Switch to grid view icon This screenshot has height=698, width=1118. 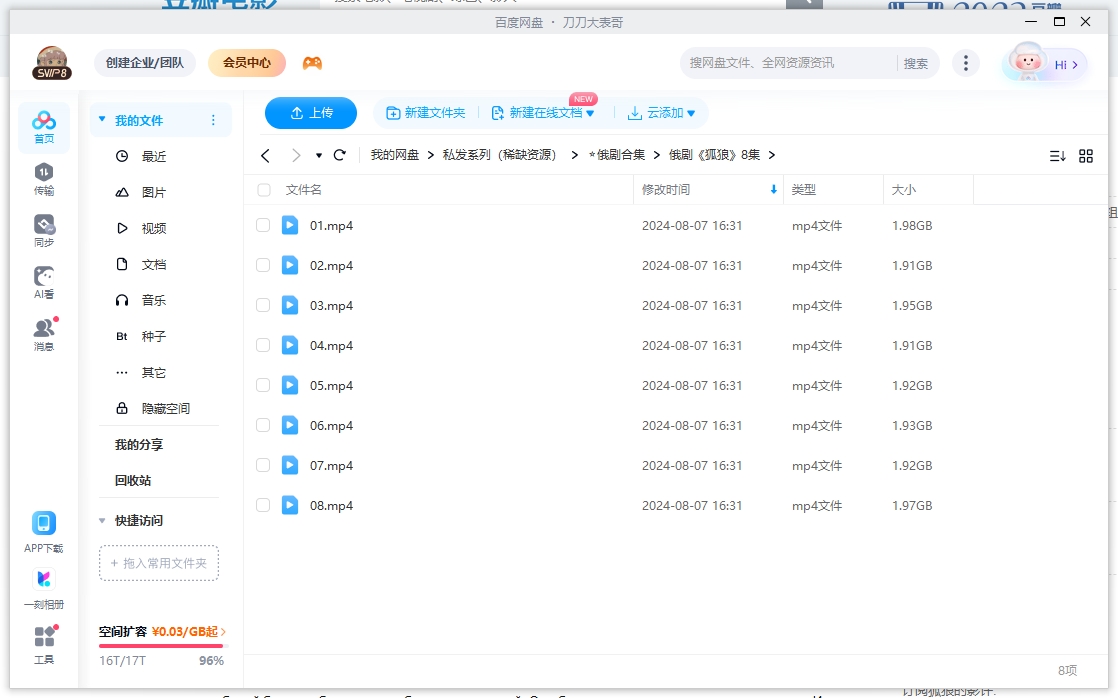(x=1085, y=155)
